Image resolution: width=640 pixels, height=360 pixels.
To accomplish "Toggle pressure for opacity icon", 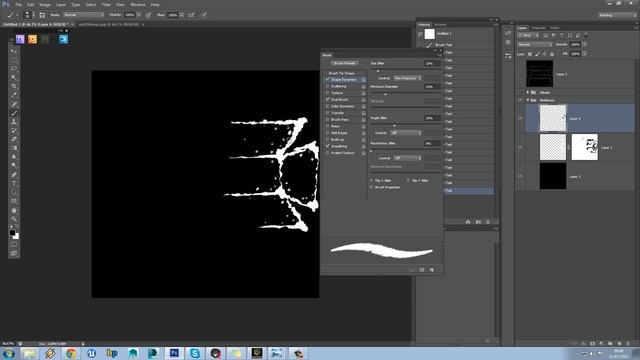I will 148,15.
